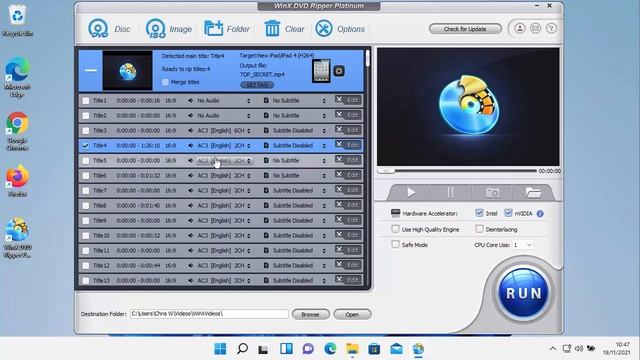Check the Title3 checkbox

86,131
